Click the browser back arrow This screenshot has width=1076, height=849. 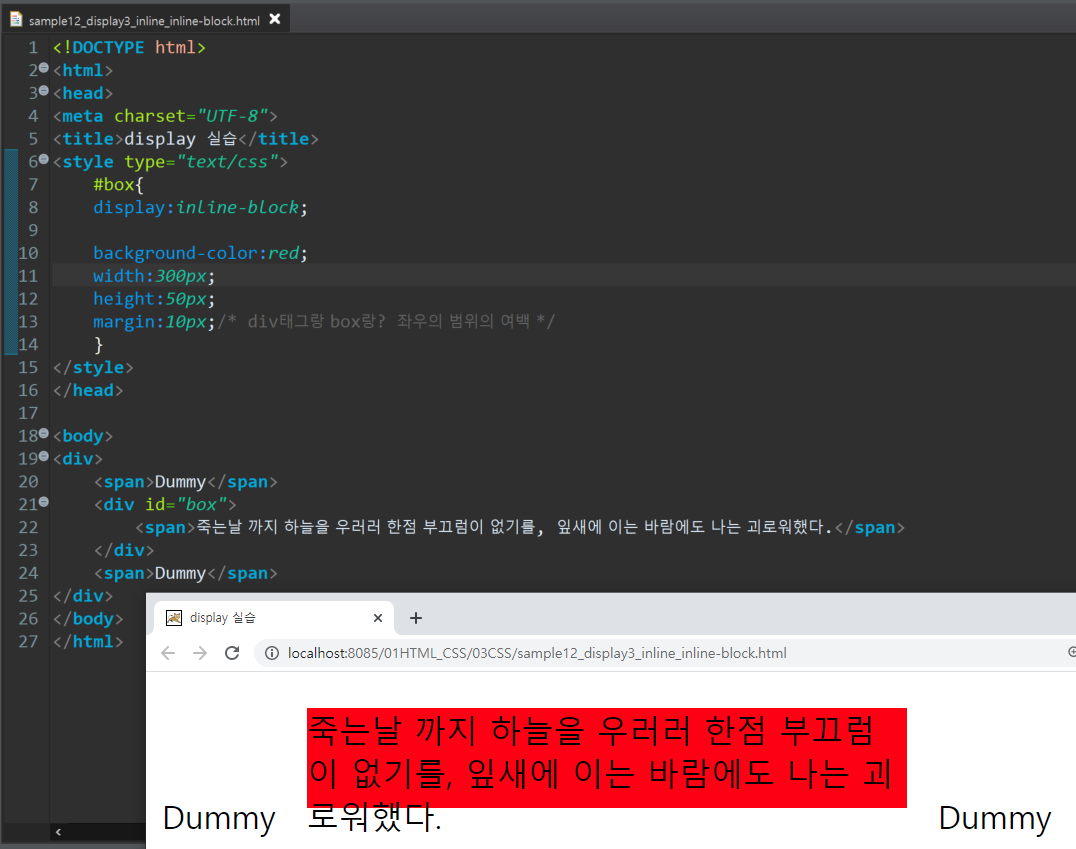pos(168,653)
